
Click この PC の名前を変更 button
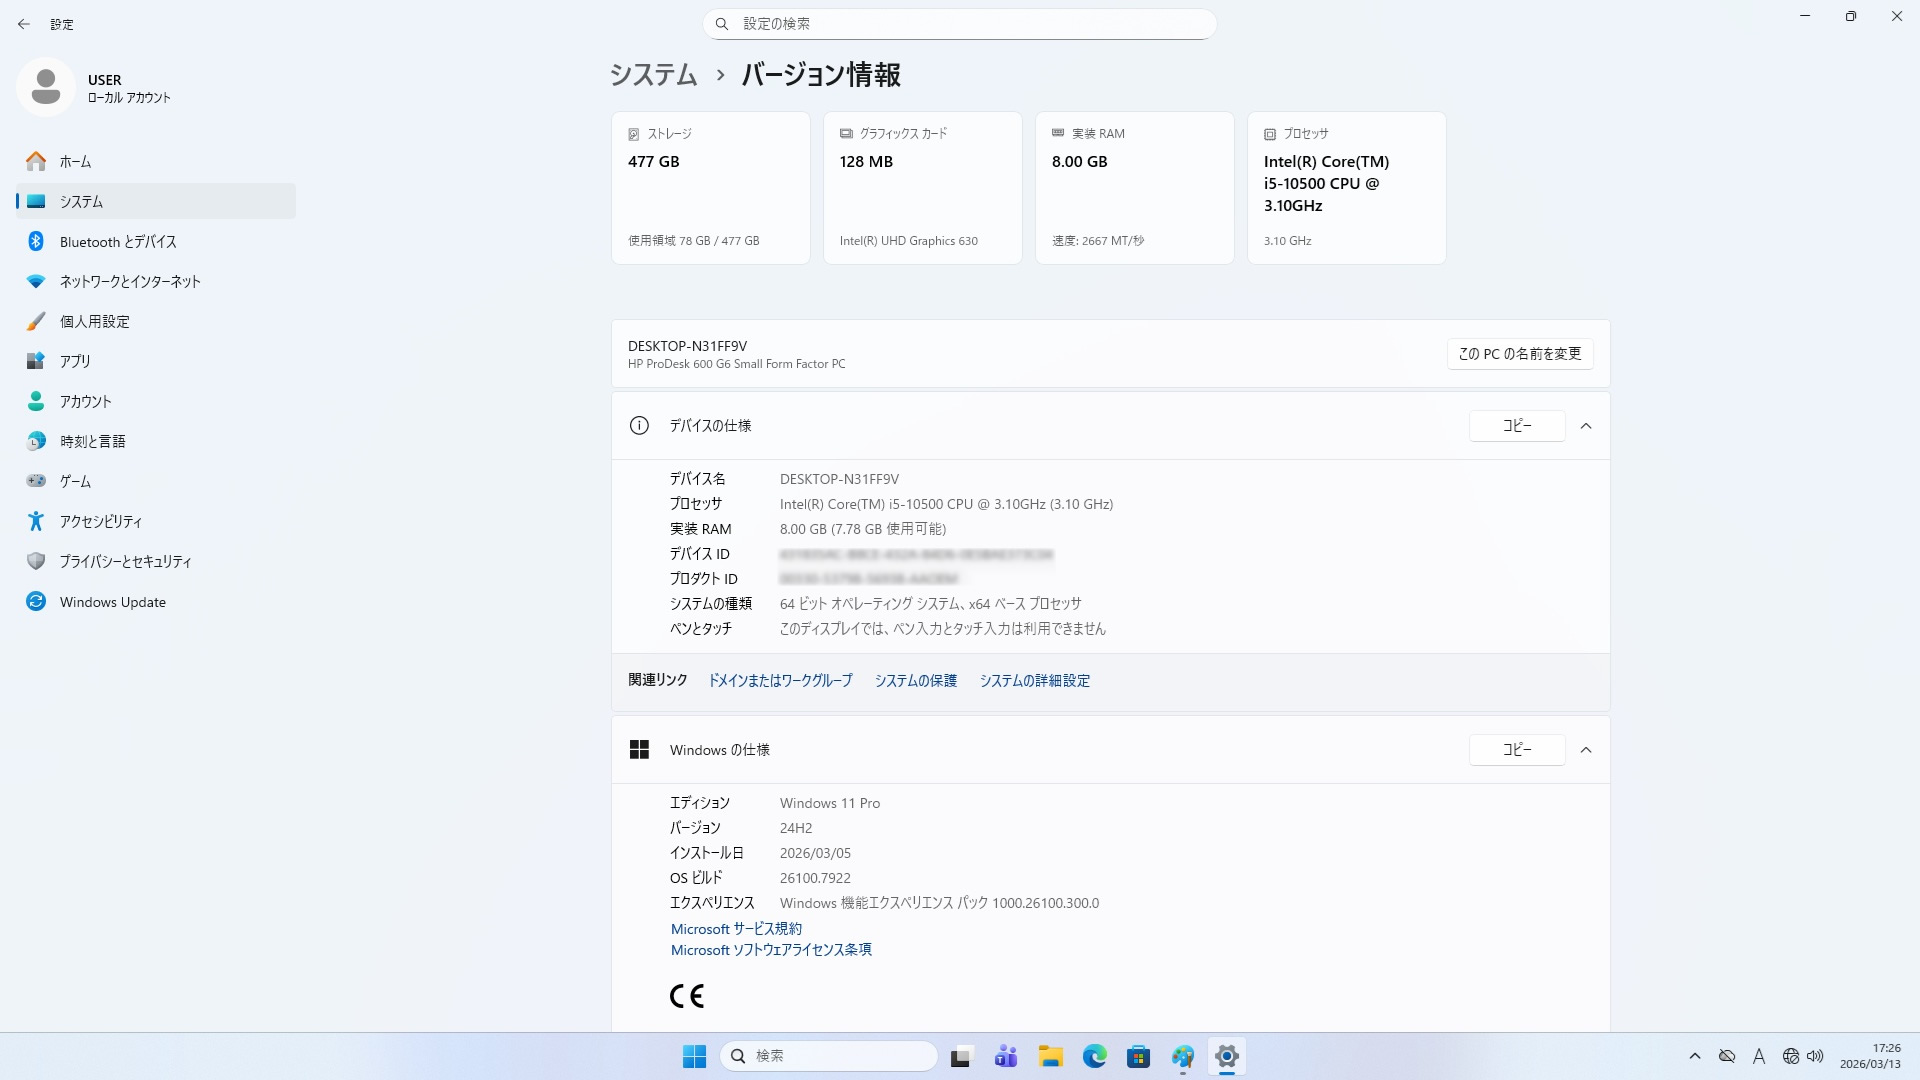click(x=1519, y=354)
